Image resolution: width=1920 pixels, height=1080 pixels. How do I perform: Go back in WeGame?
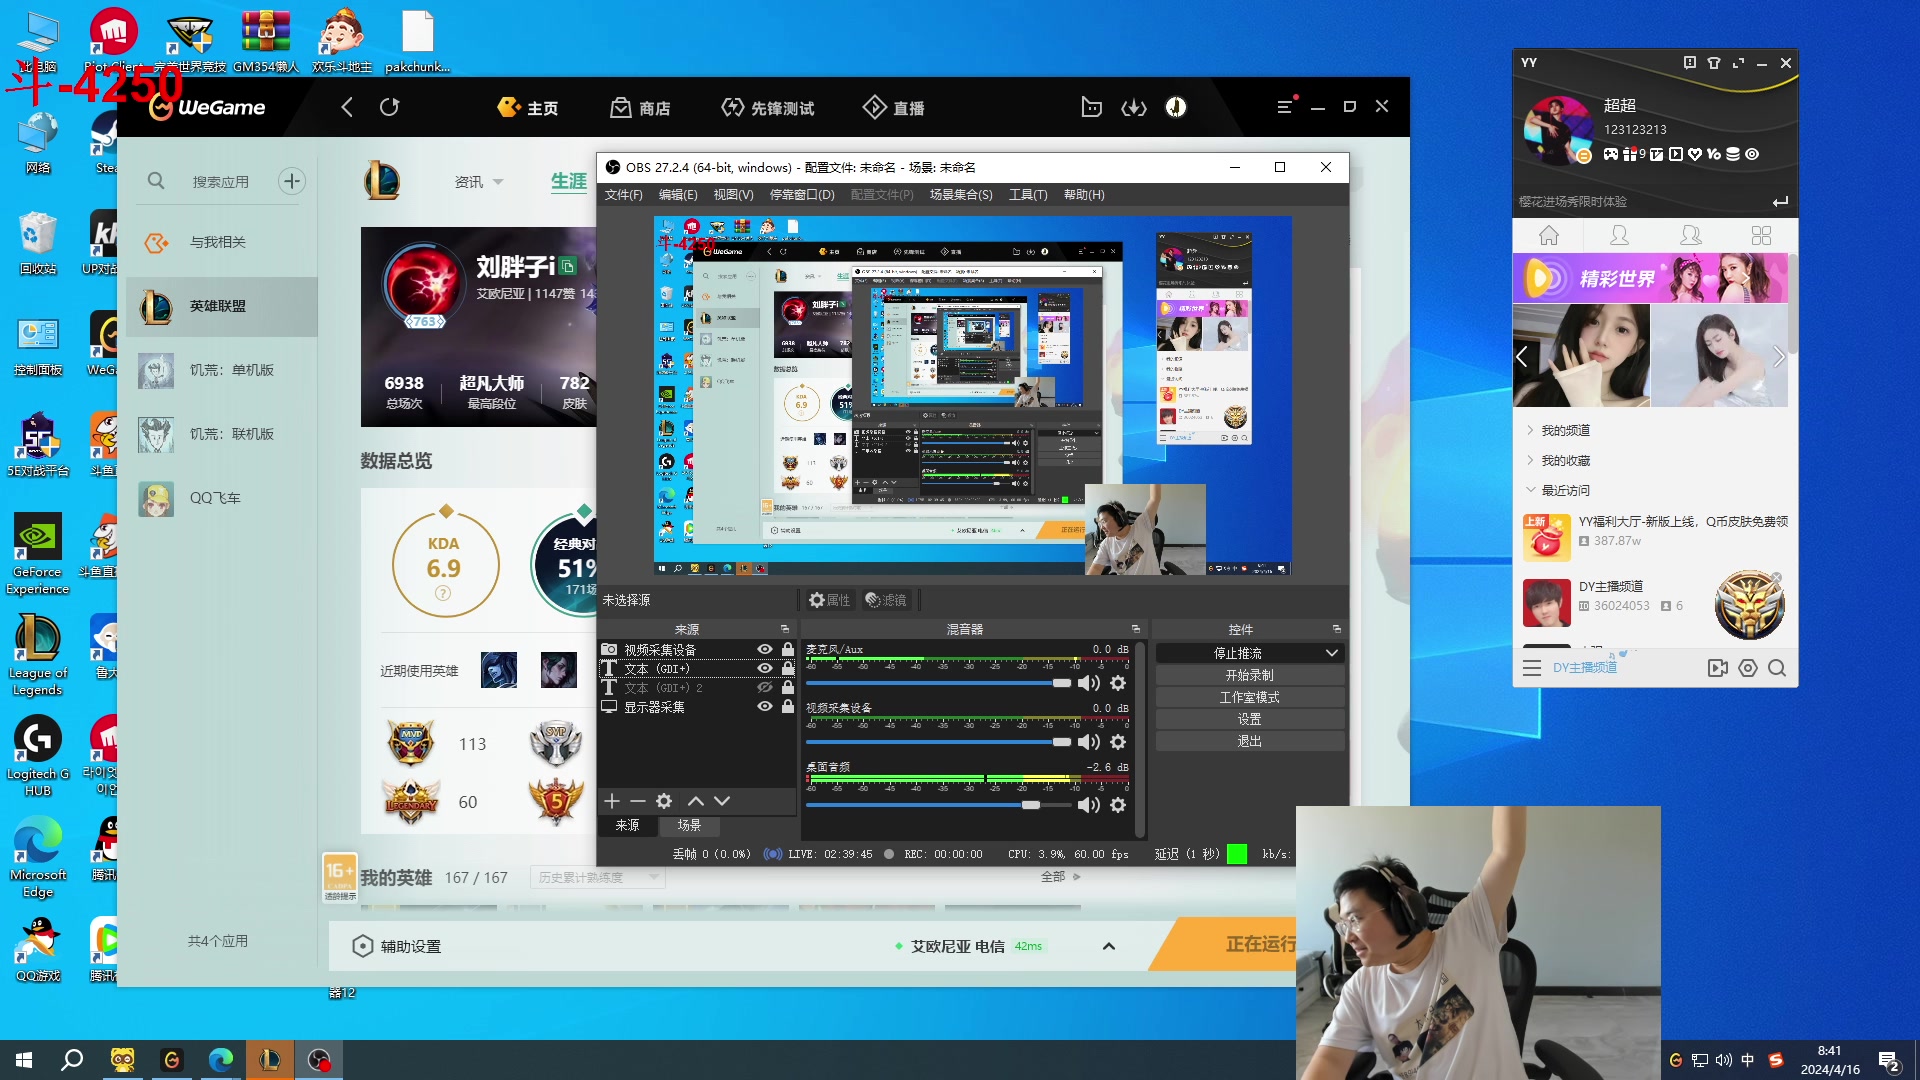(347, 107)
